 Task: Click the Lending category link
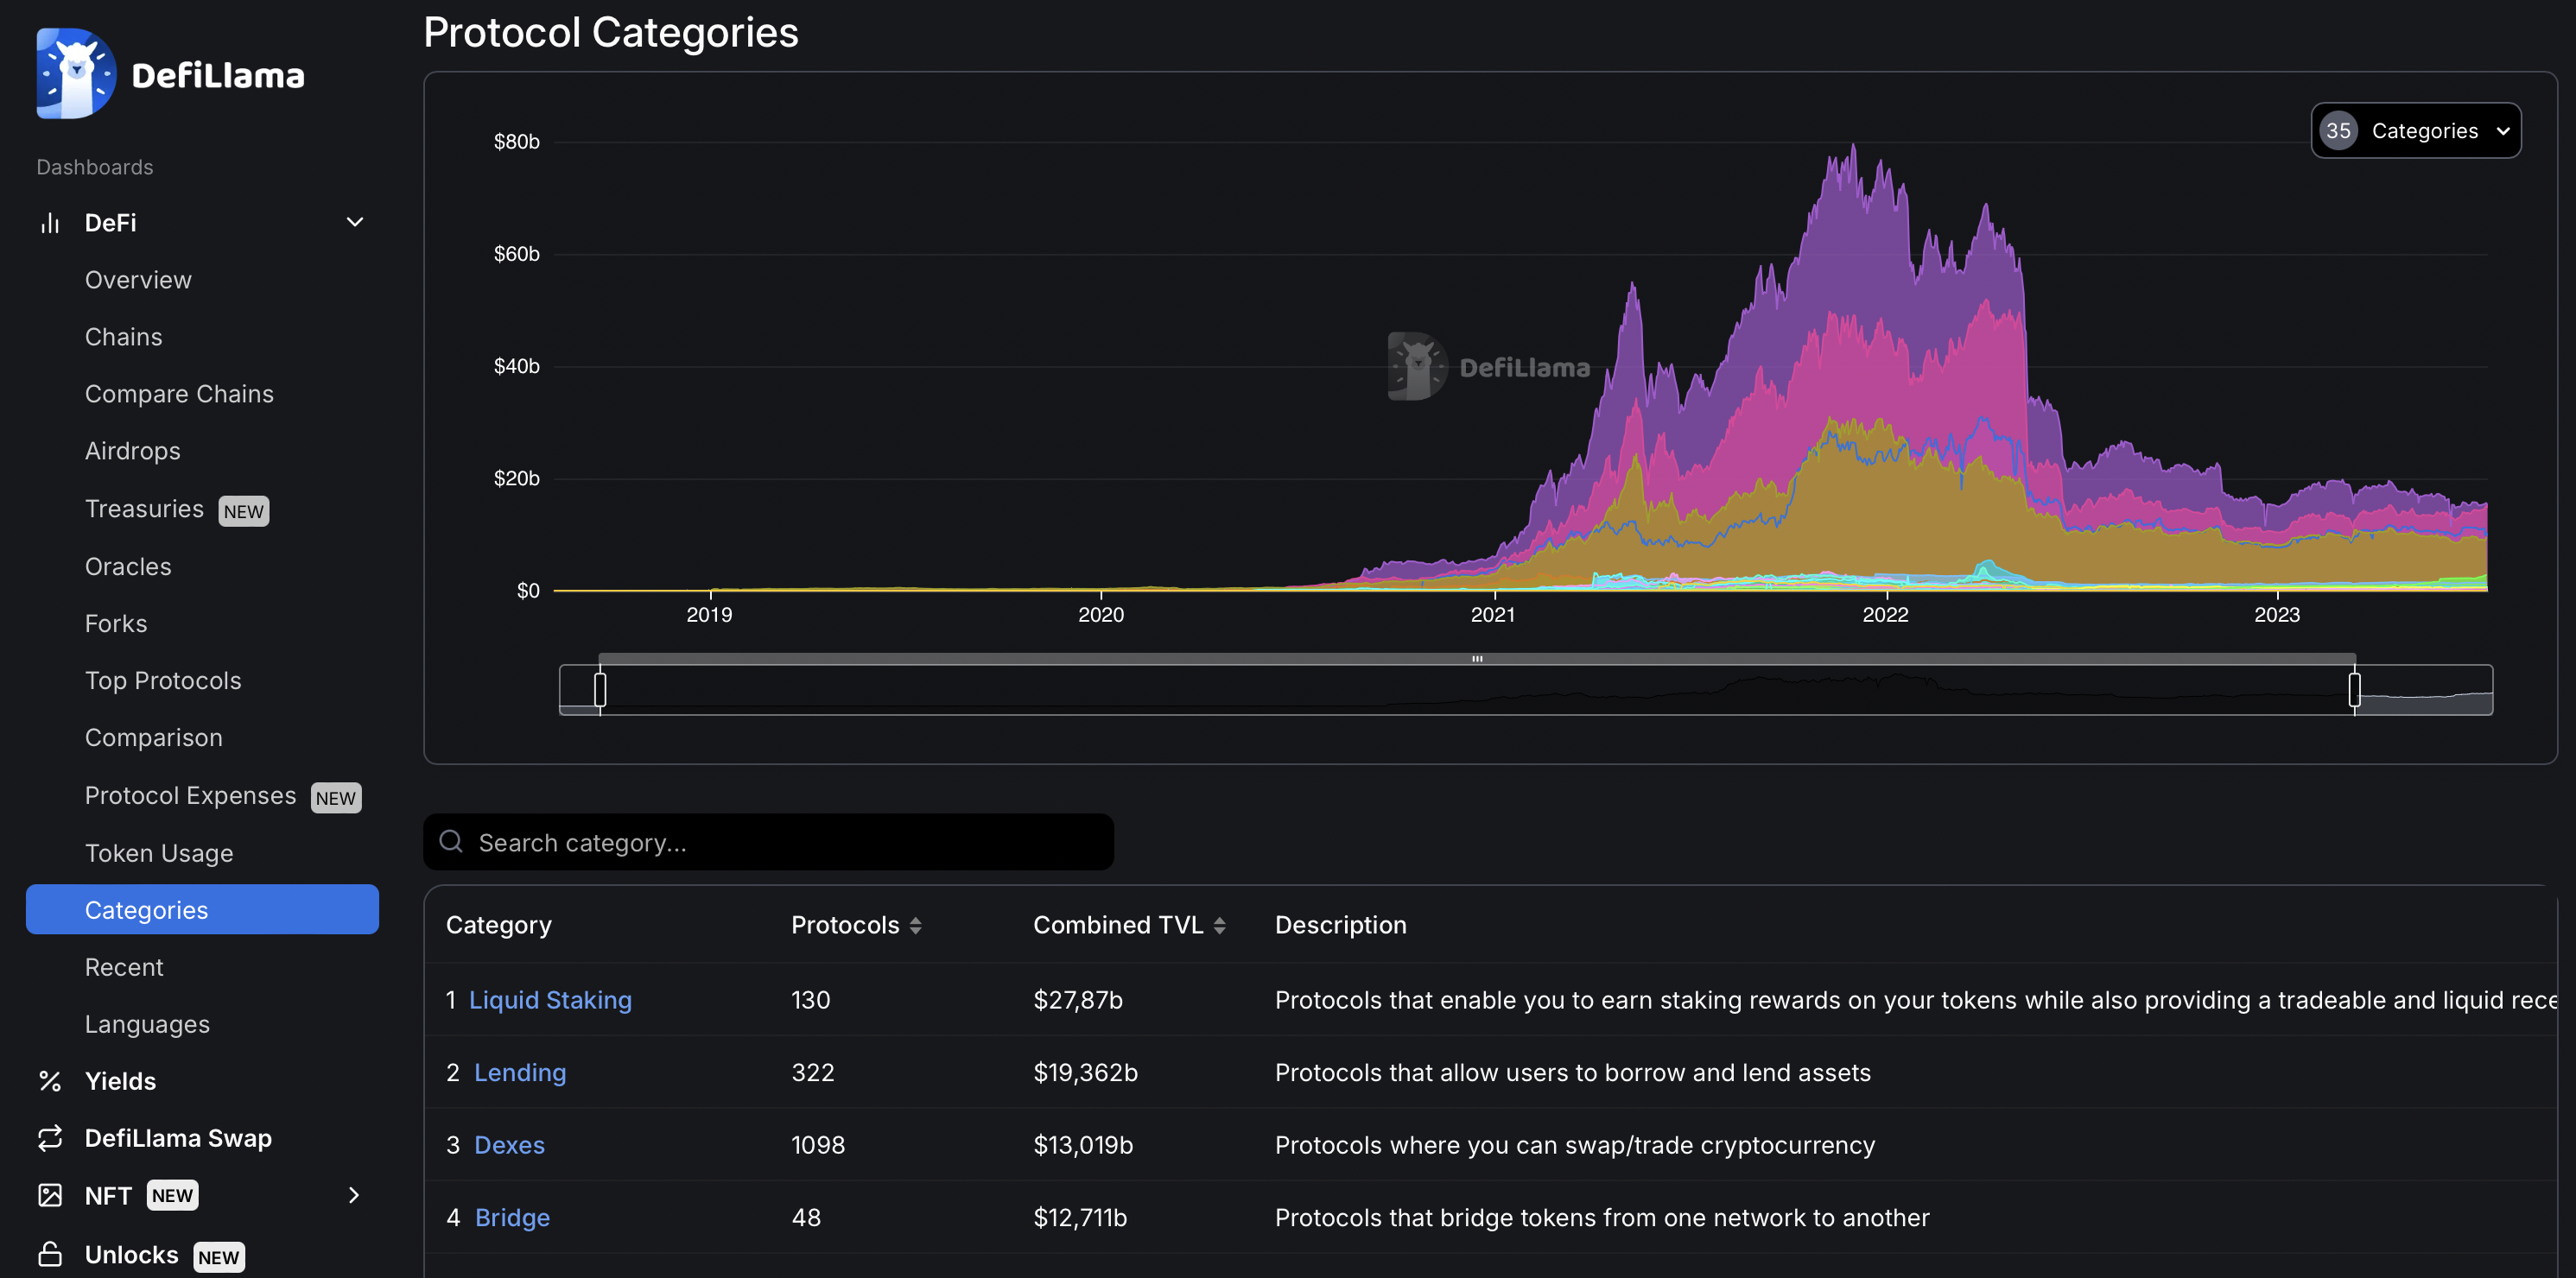[519, 1072]
